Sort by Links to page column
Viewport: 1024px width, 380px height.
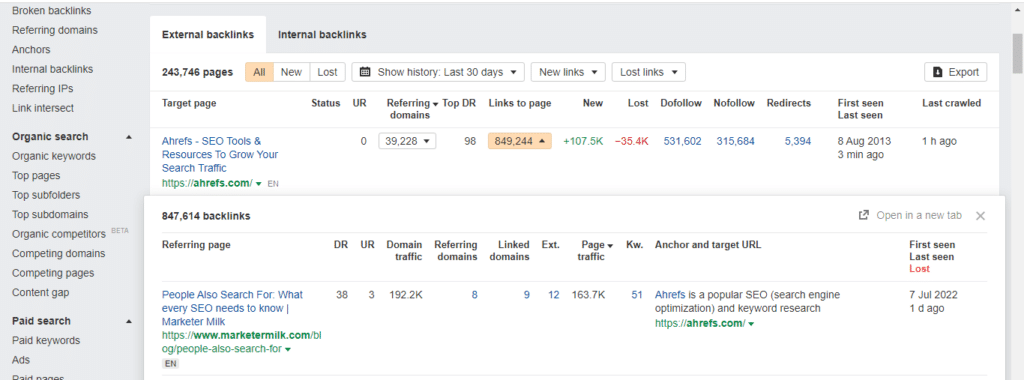pyautogui.click(x=520, y=103)
